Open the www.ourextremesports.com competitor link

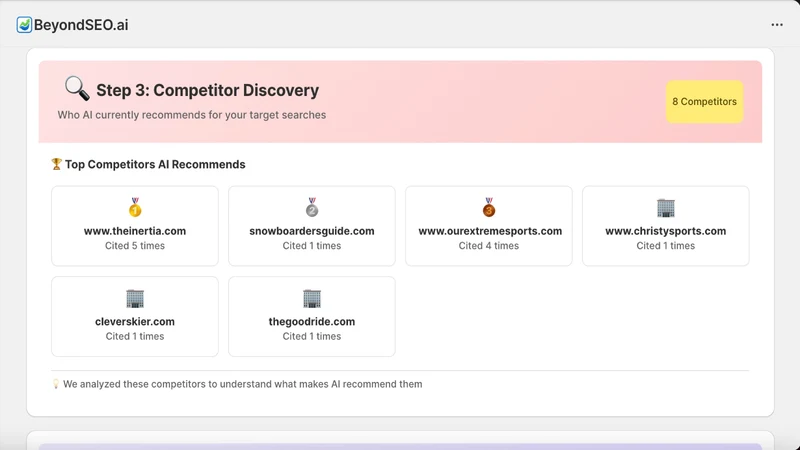(x=490, y=231)
